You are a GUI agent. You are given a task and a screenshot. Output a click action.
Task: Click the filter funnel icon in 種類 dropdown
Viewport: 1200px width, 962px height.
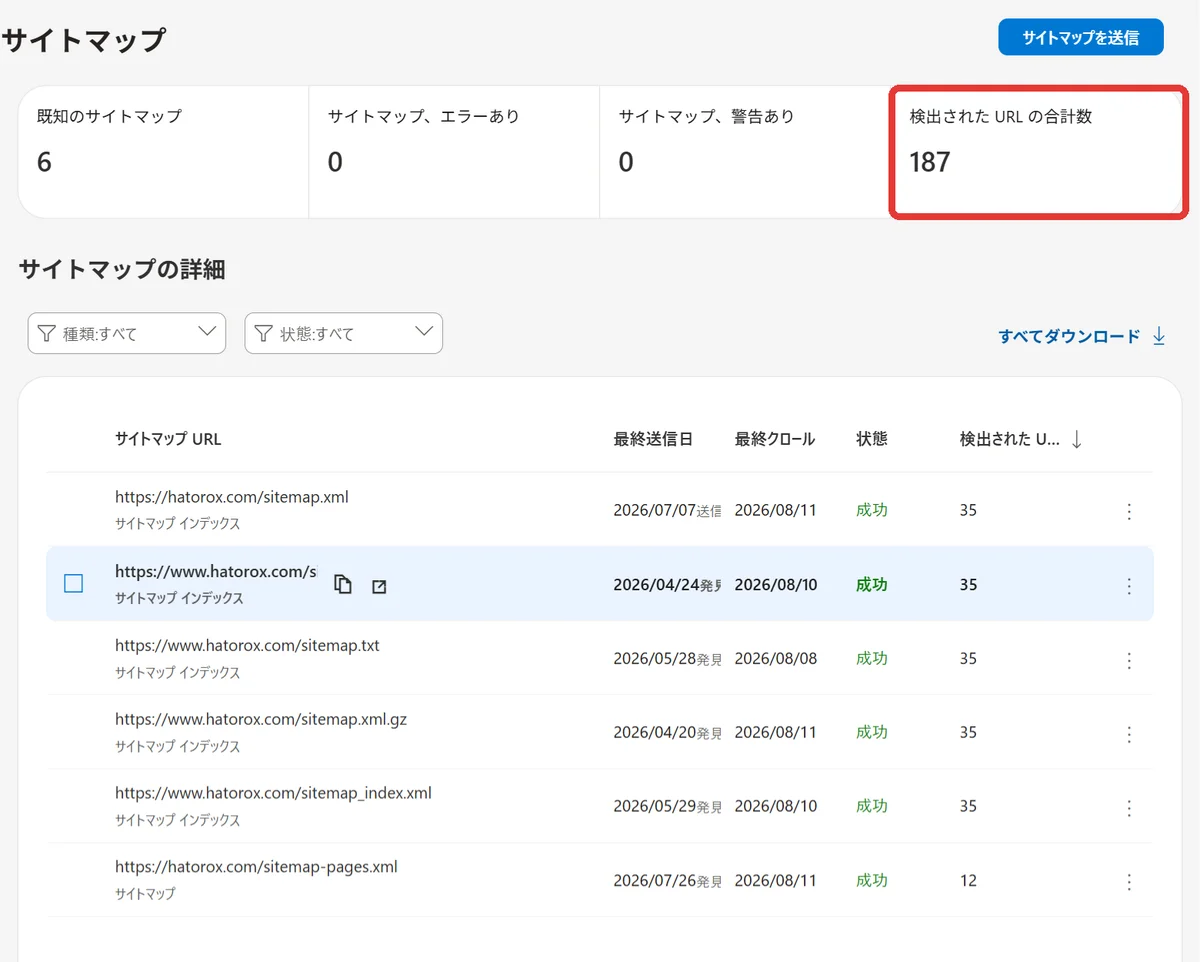pos(46,333)
